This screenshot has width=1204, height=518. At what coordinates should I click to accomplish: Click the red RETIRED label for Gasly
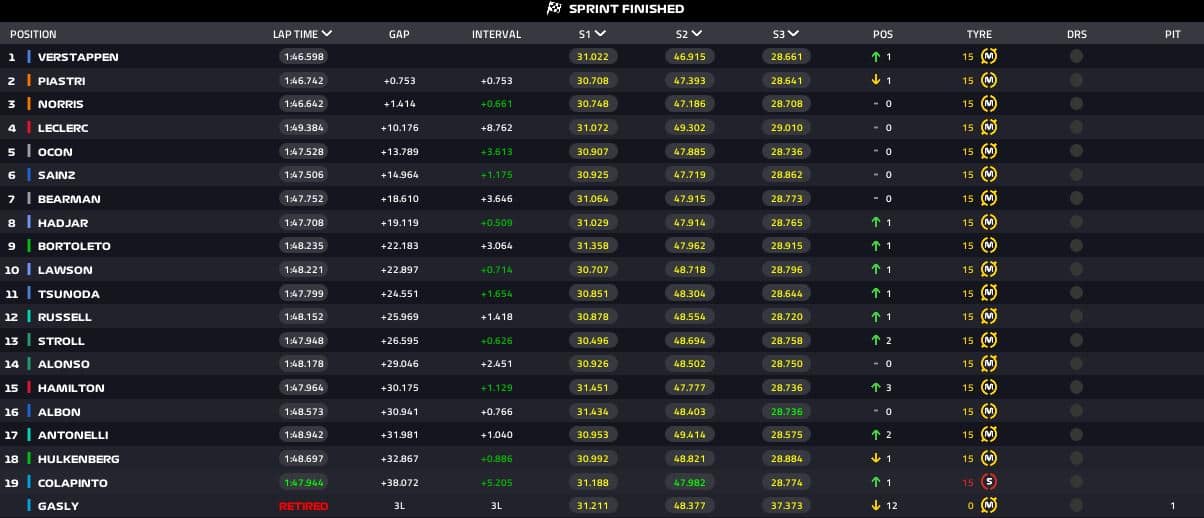tap(303, 506)
